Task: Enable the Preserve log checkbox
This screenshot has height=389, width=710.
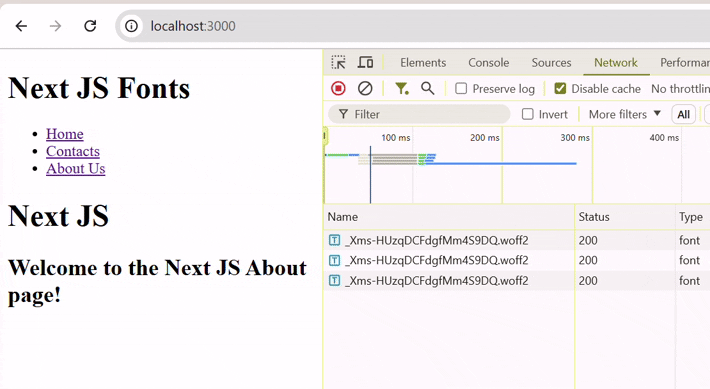Action: 461,88
